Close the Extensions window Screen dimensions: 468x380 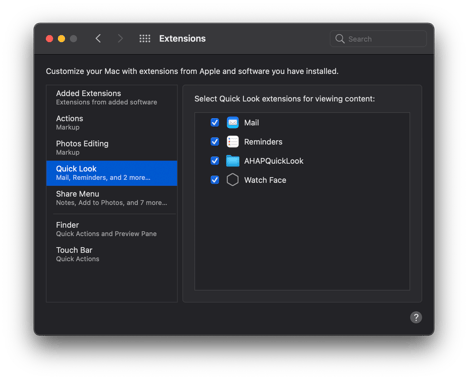tap(49, 39)
